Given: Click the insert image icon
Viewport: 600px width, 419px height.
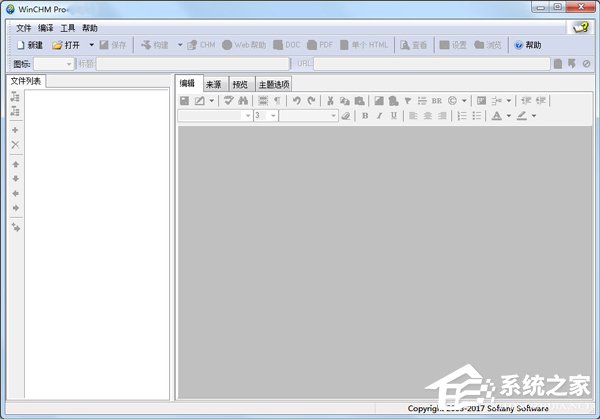Looking at the screenshot, I should click(x=379, y=101).
